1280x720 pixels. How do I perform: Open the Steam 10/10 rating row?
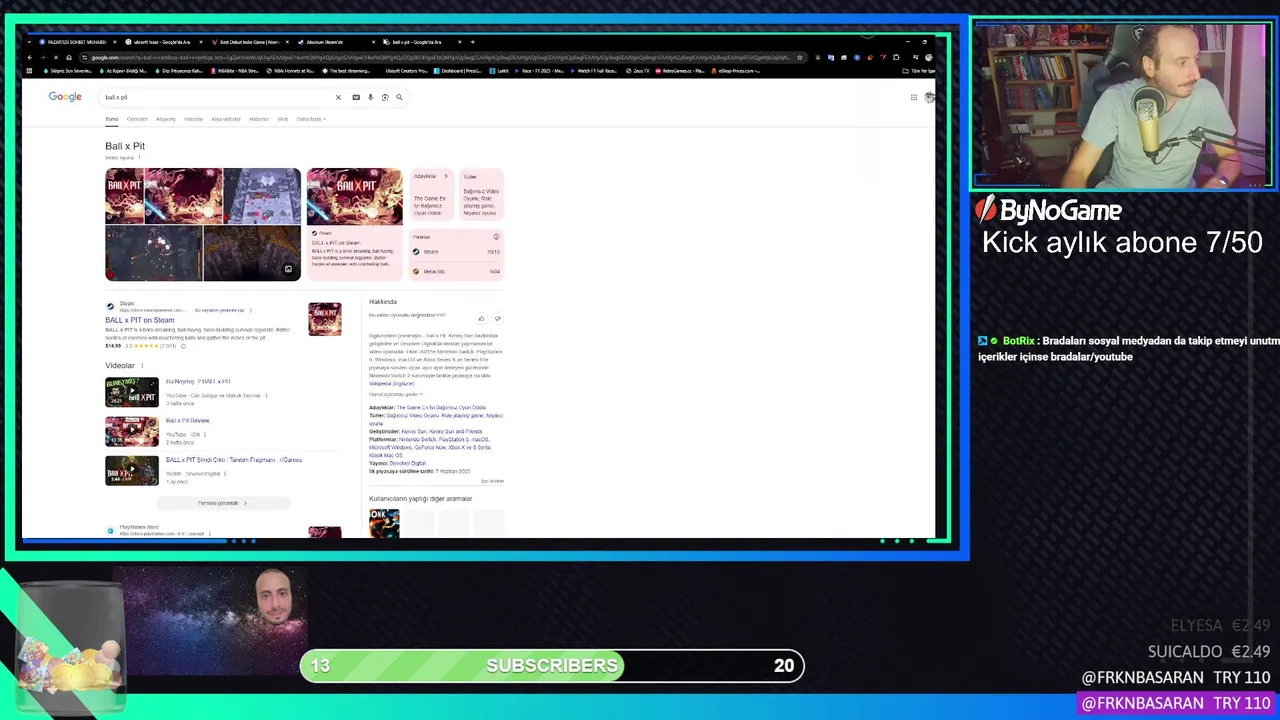(x=456, y=252)
